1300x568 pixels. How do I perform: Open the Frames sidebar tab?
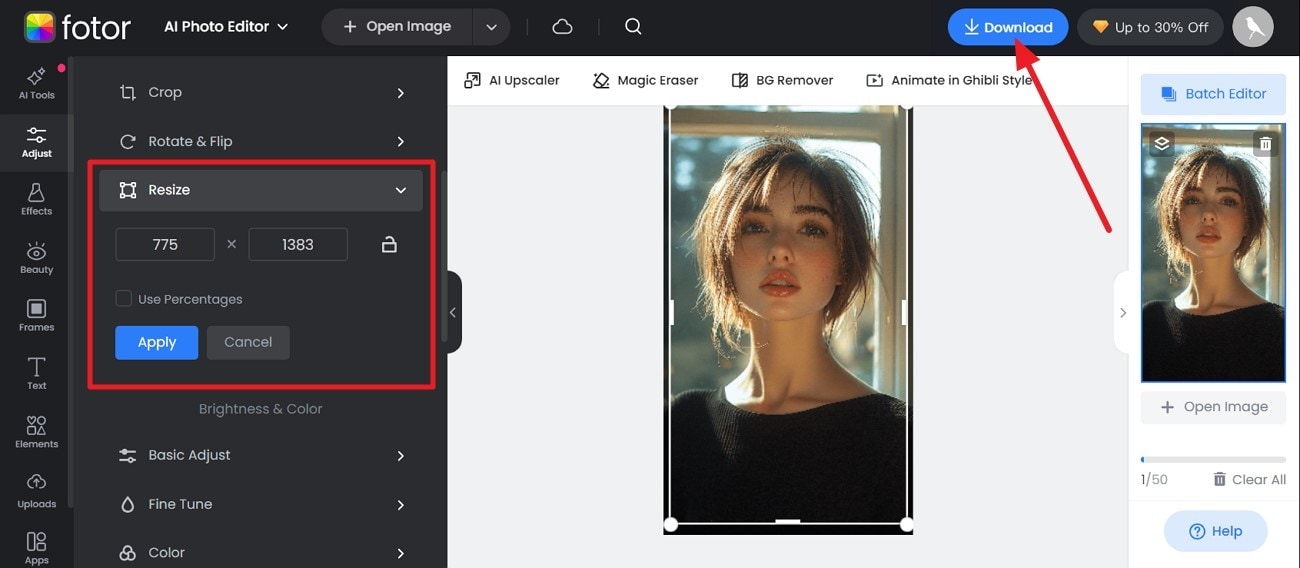tap(36, 316)
